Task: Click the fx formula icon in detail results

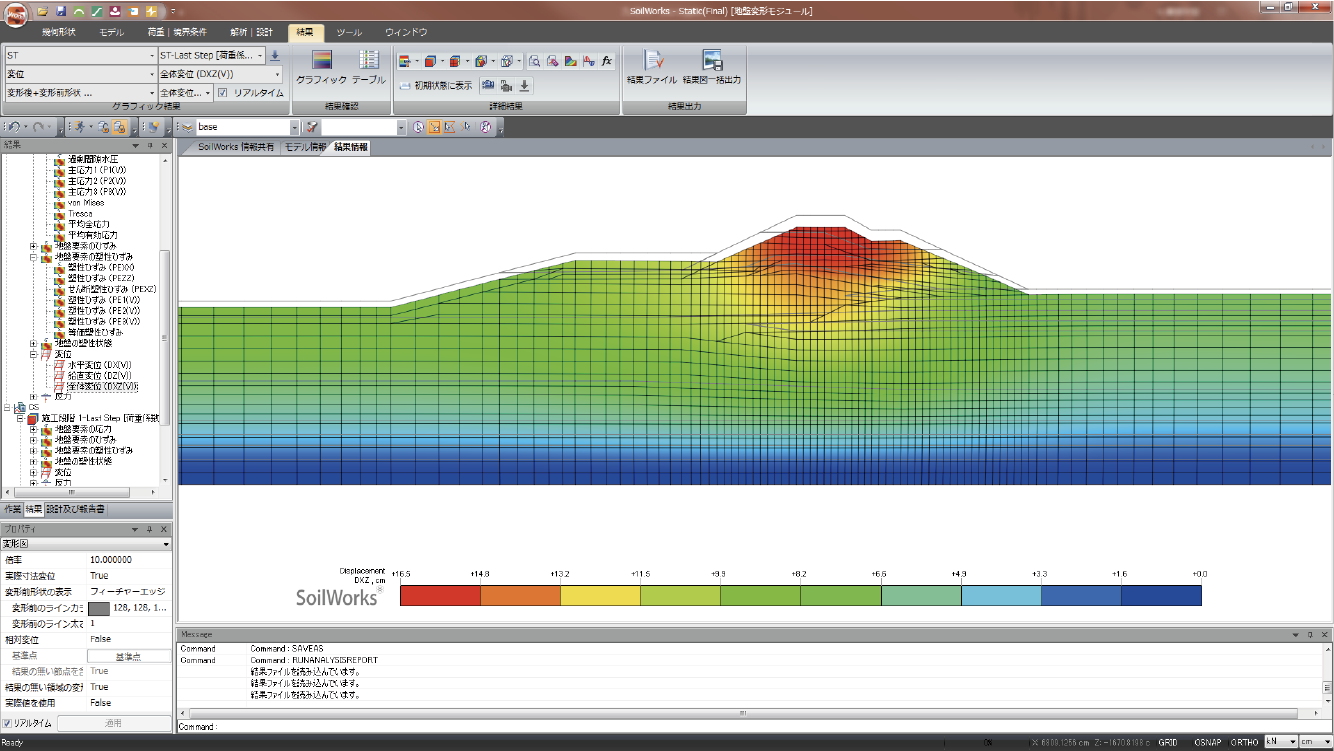Action: click(606, 61)
